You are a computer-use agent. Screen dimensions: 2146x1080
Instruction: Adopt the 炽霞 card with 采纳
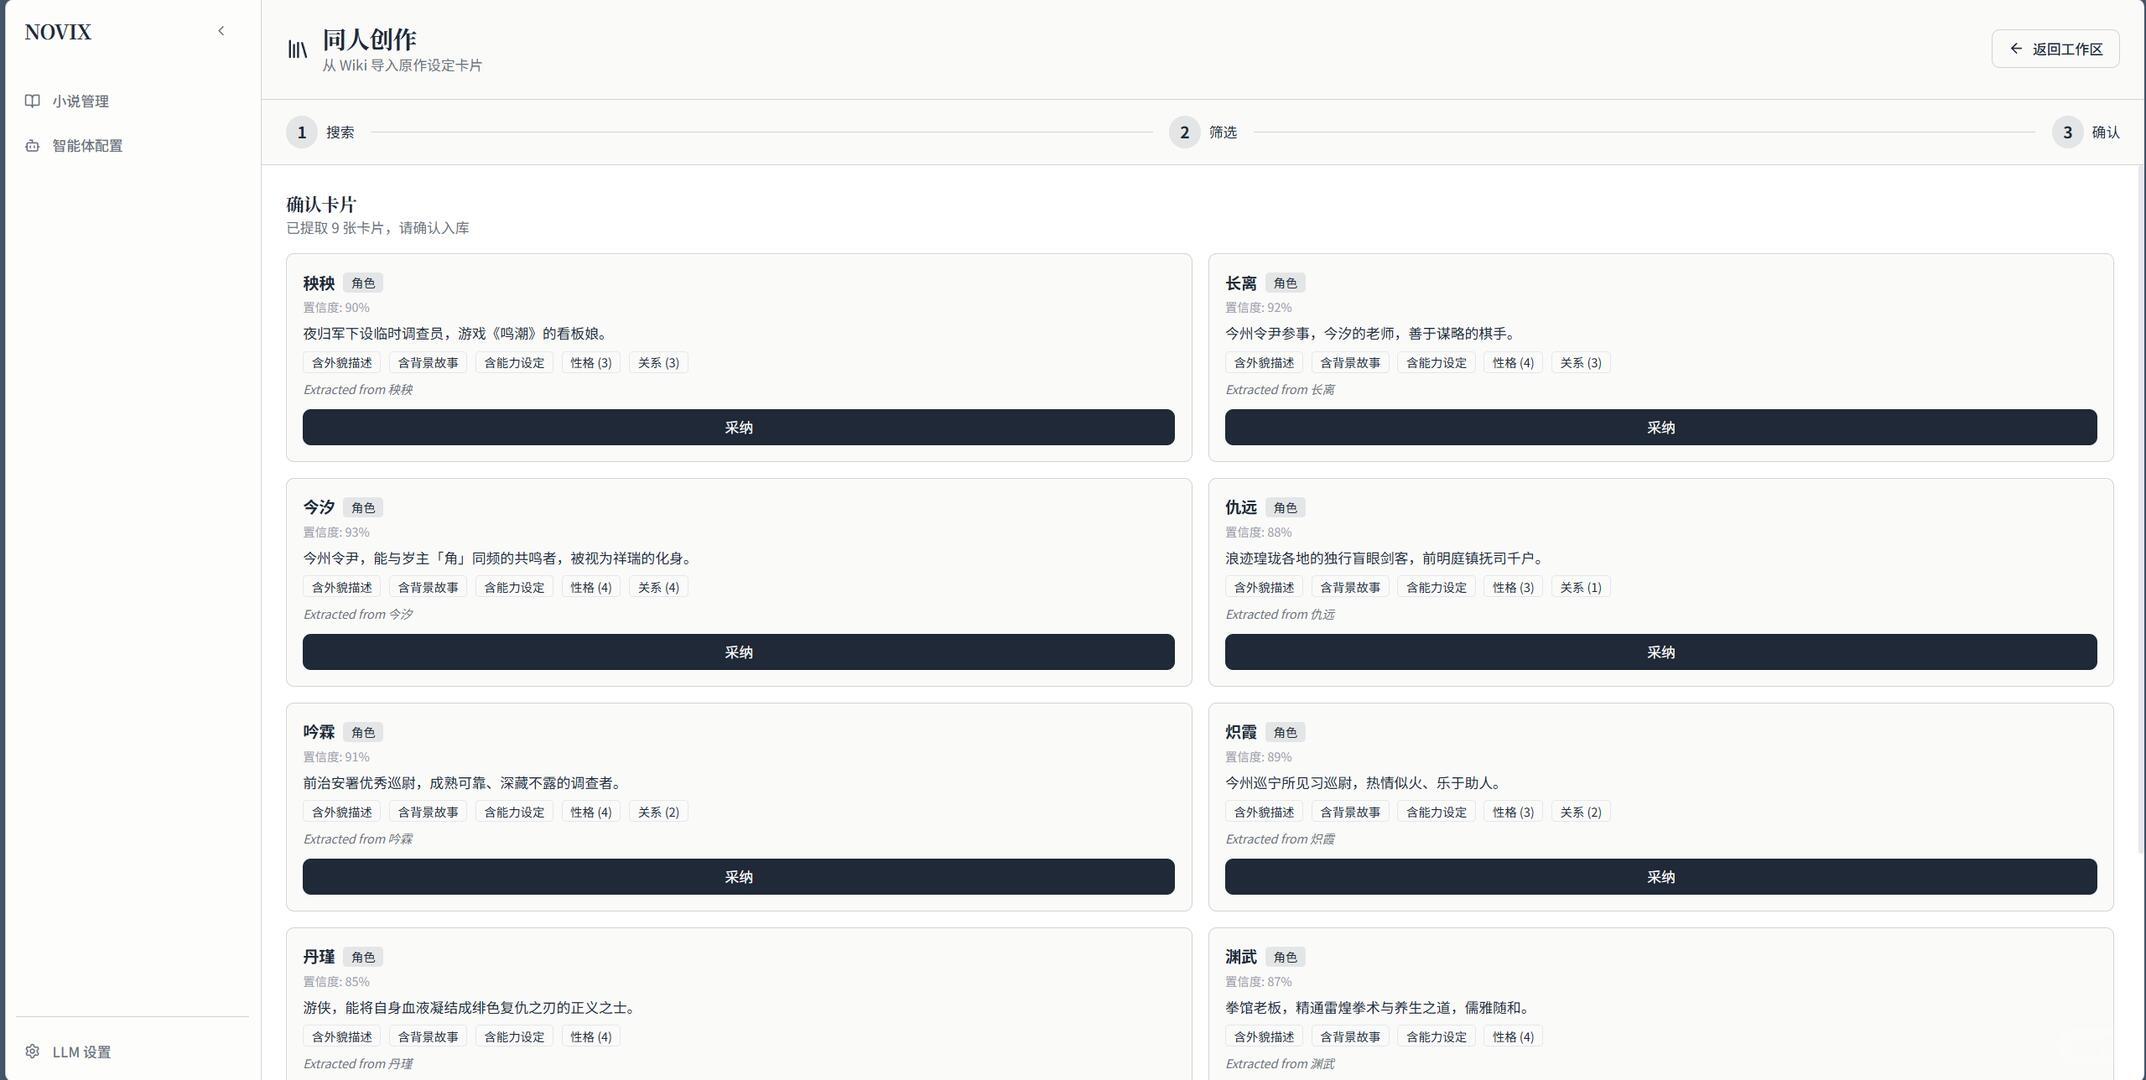click(1661, 877)
